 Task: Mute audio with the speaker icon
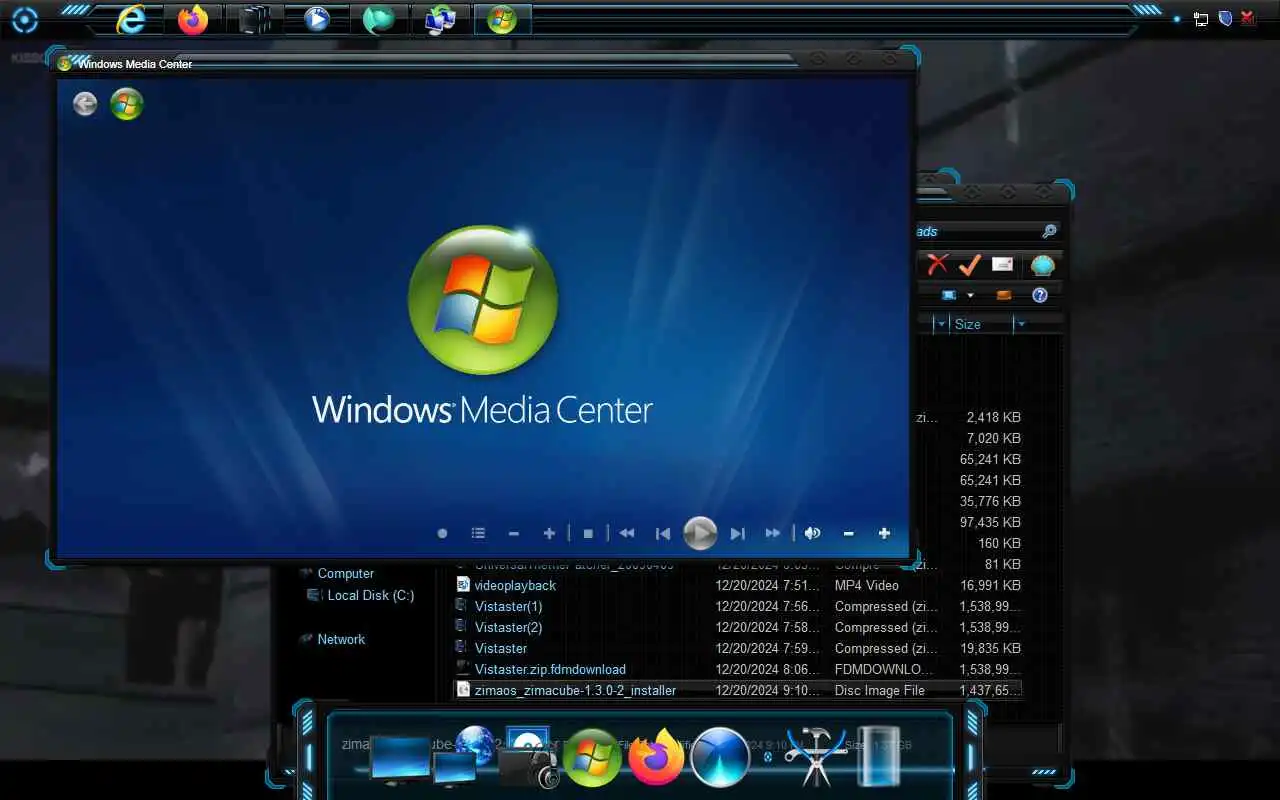[x=813, y=533]
